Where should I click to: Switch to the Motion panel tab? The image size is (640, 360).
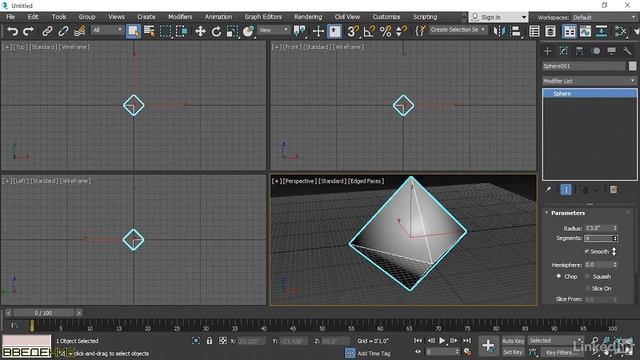[596, 51]
